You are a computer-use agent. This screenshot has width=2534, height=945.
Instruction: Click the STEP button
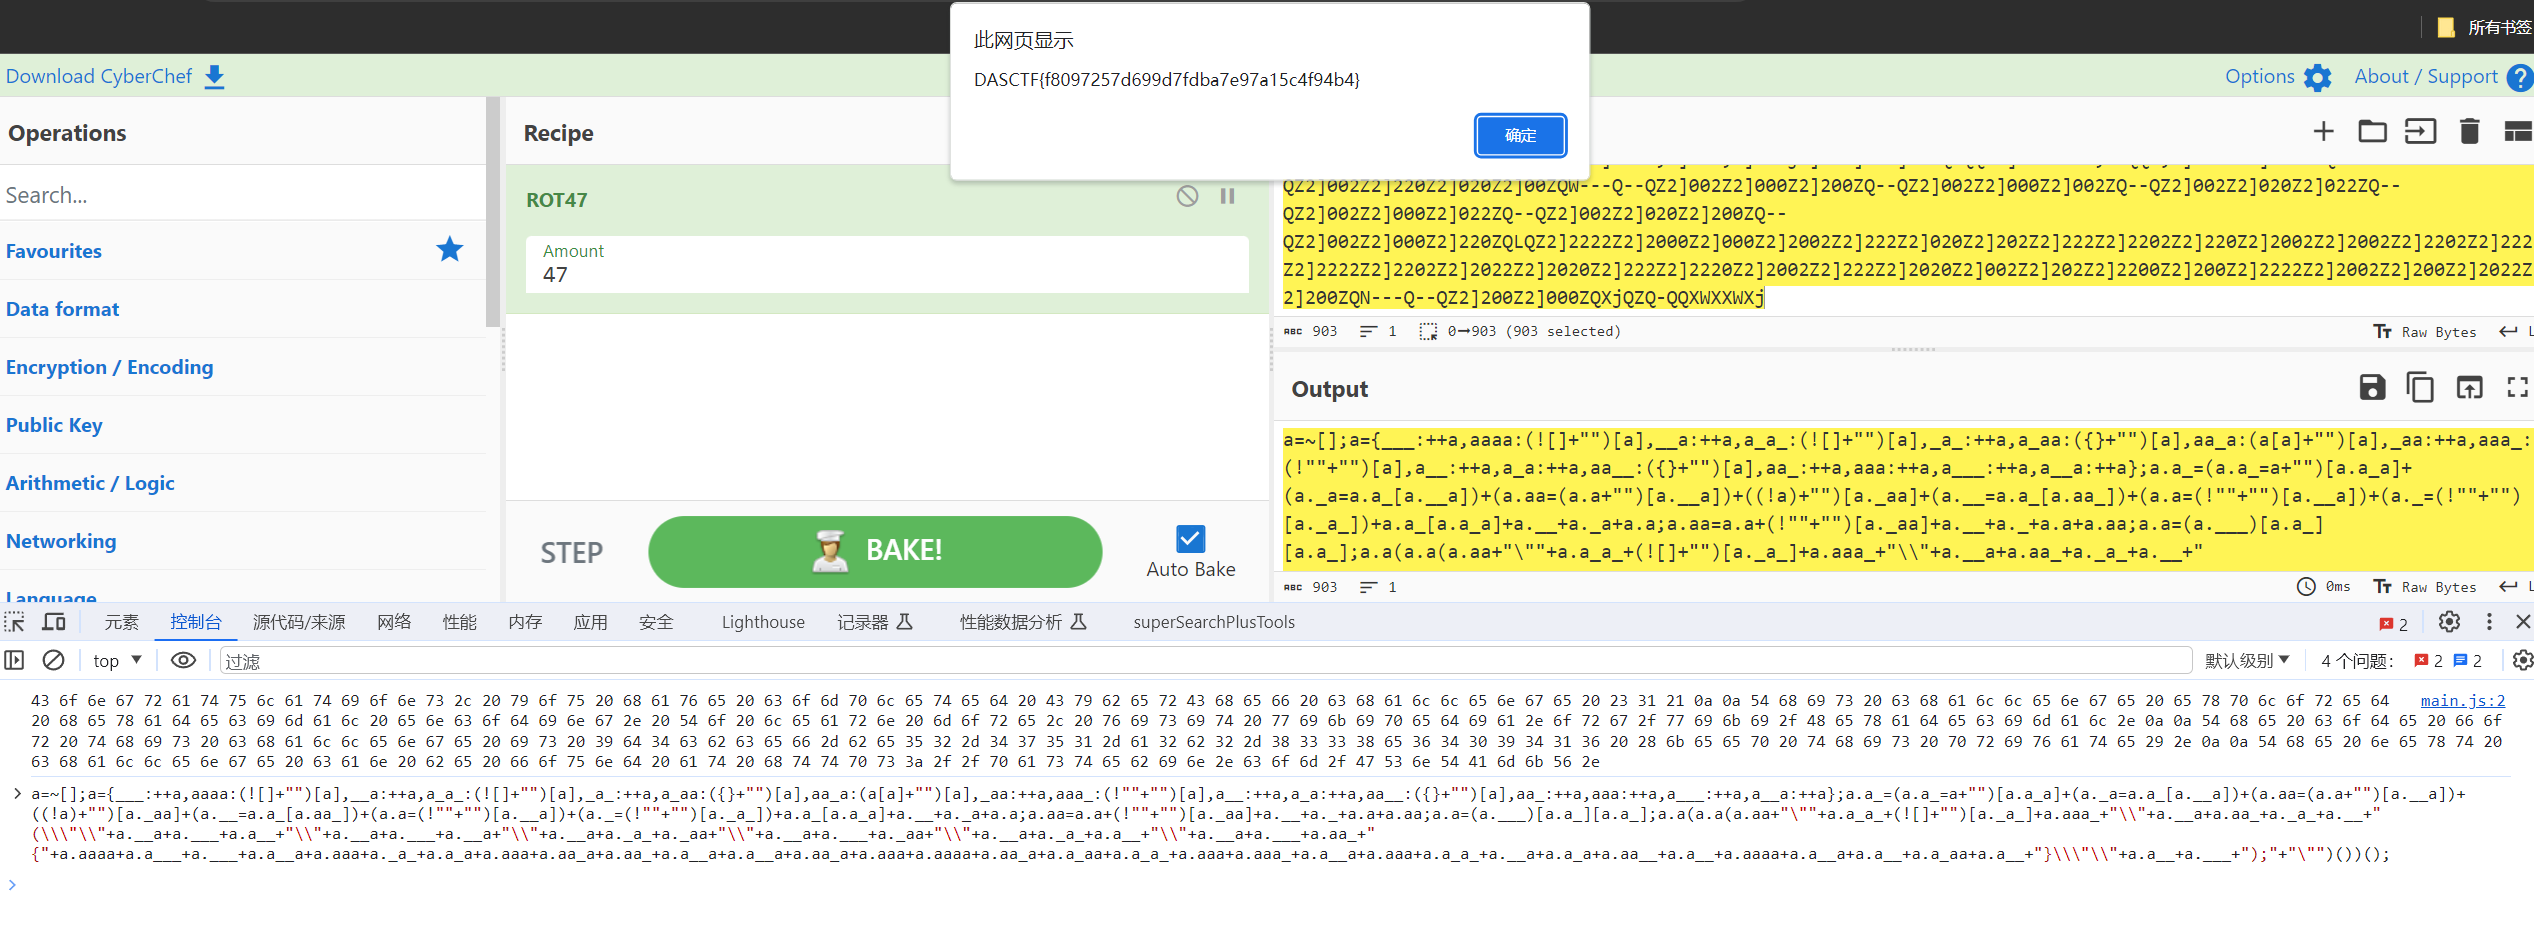coord(572,552)
